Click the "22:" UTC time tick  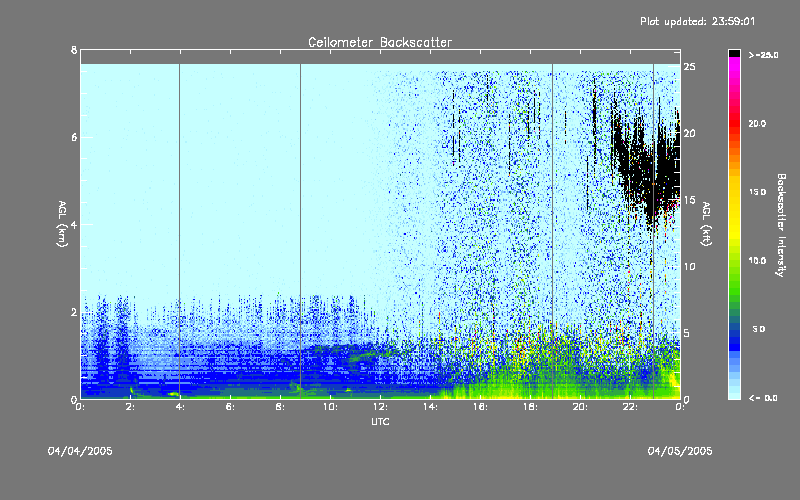pos(631,407)
